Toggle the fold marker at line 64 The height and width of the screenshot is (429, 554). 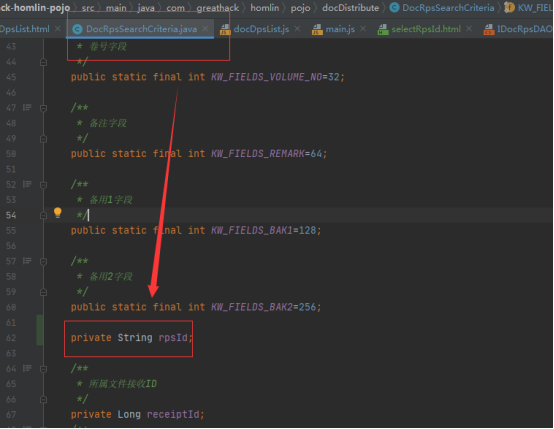[x=43, y=369]
